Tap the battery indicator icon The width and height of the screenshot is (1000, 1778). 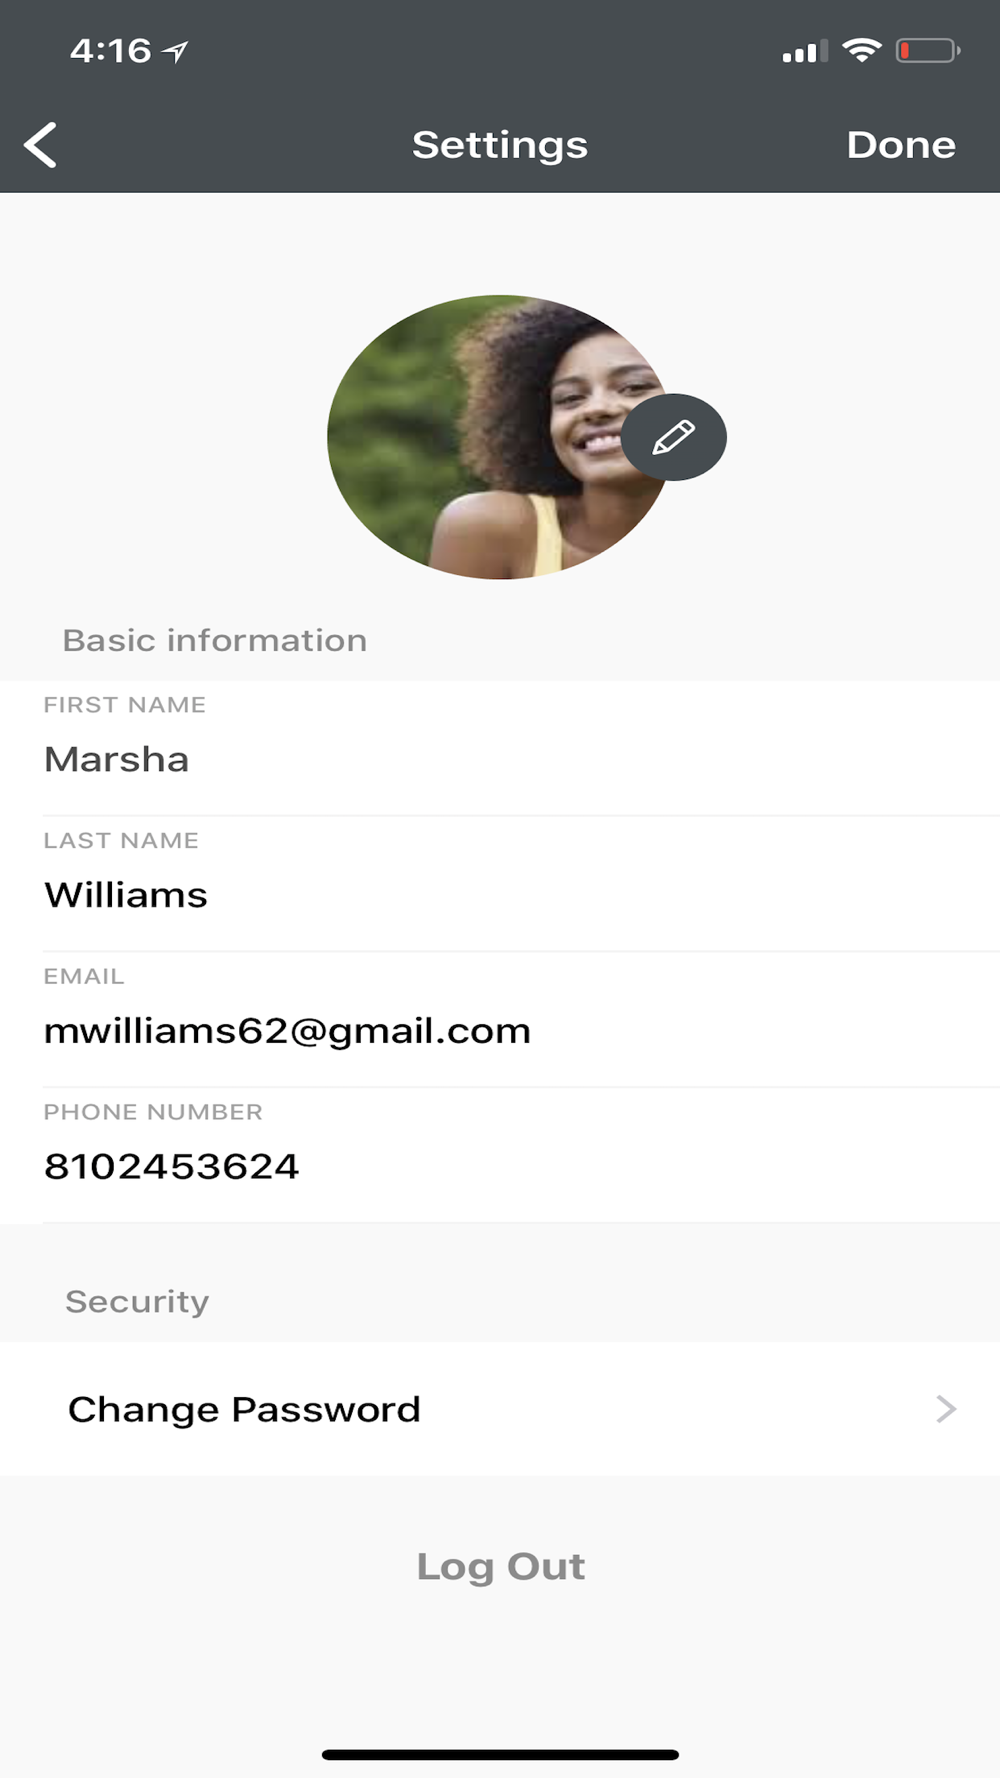coord(928,50)
